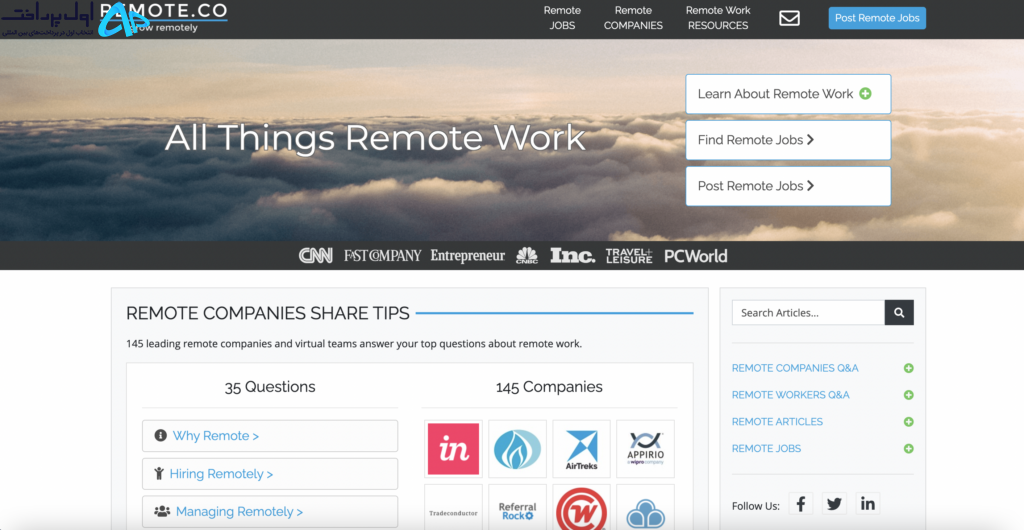The image size is (1024, 530).
Task: Open the Appirio company logo
Action: tap(645, 449)
